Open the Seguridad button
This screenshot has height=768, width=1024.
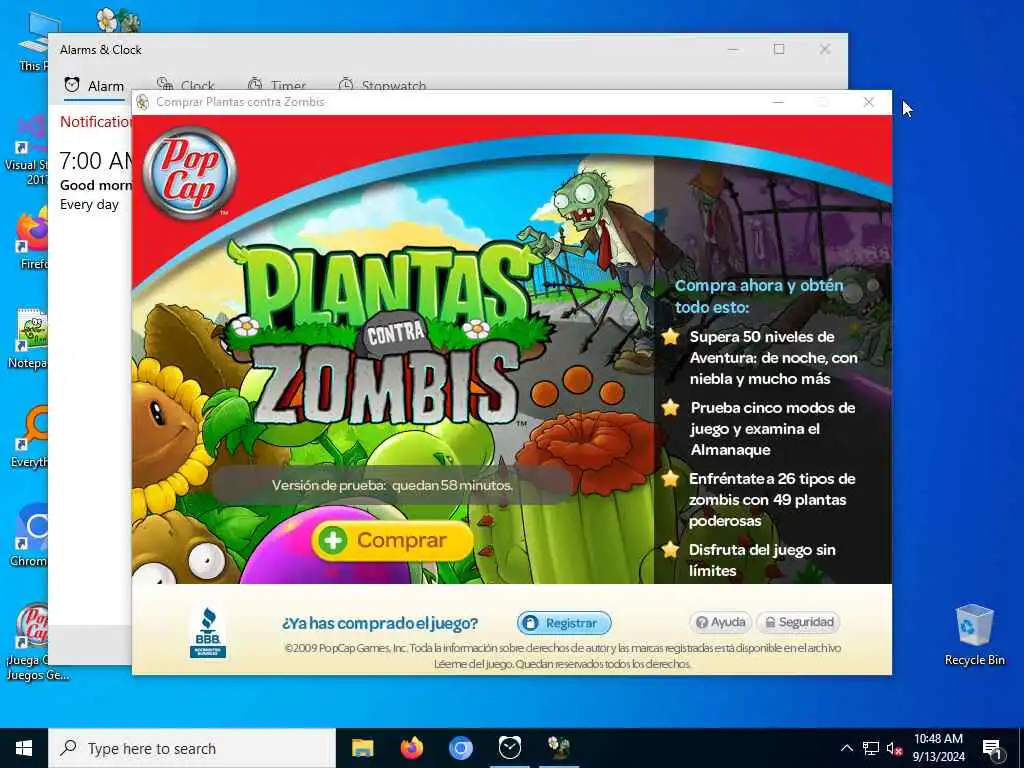pos(798,622)
